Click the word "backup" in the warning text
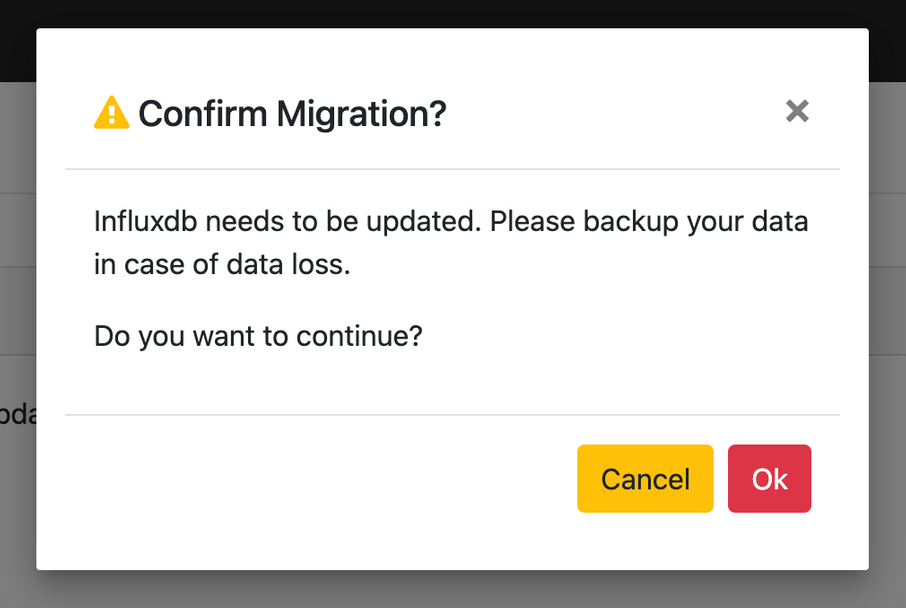Viewport: 906px width, 608px height. pyautogui.click(x=630, y=223)
